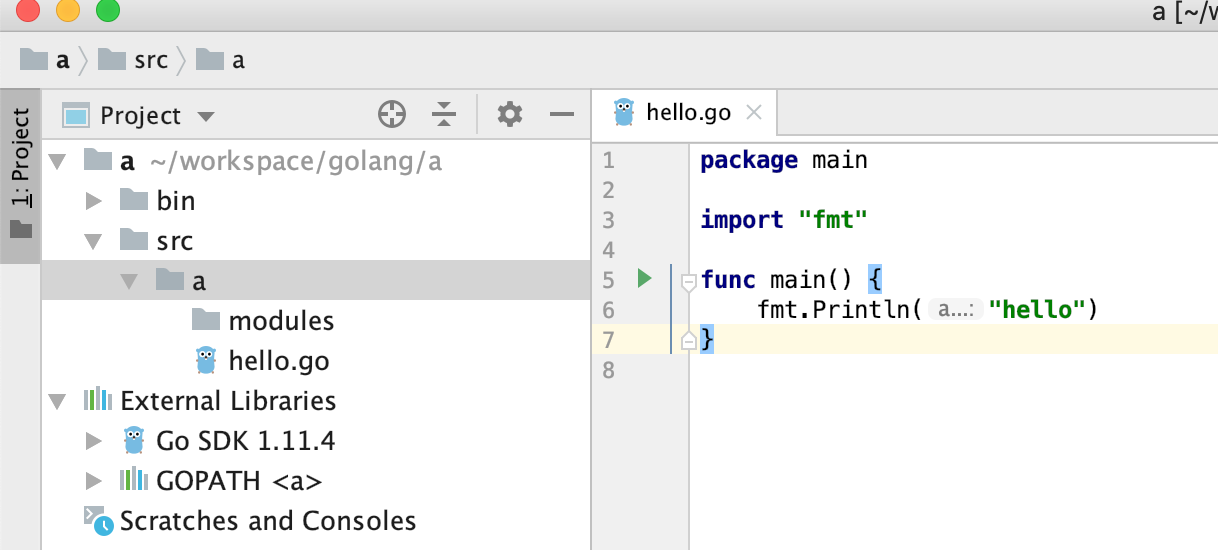Image resolution: width=1218 pixels, height=550 pixels.
Task: Click the Collapse All icon in Project panel
Action: point(444,115)
